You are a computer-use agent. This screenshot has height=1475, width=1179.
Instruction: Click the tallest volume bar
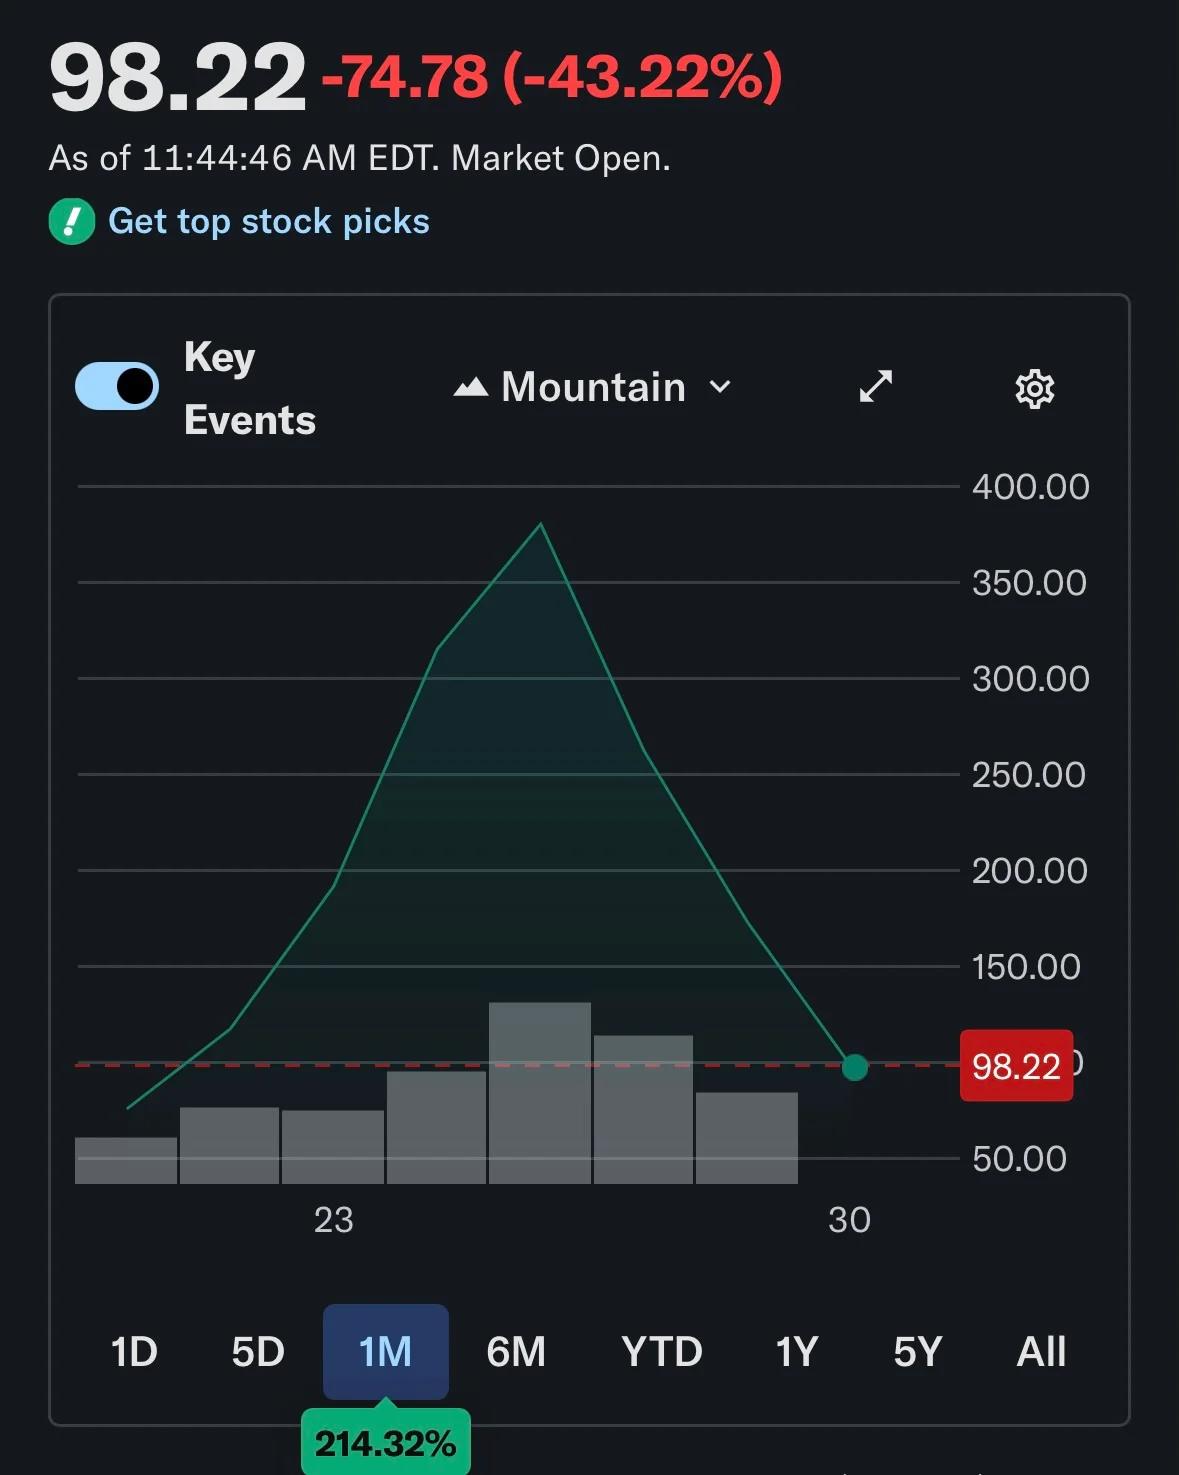[x=540, y=1092]
